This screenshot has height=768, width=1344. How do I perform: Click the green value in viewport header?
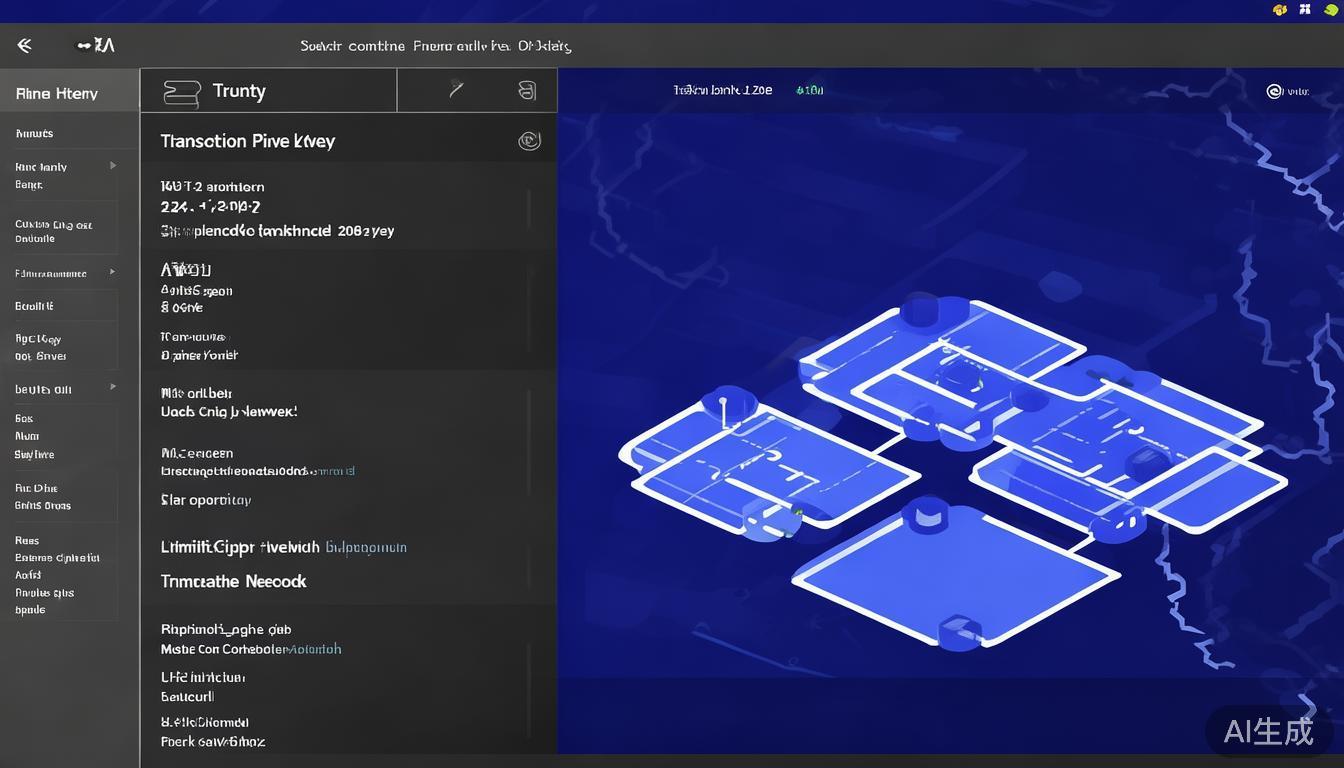click(x=809, y=90)
